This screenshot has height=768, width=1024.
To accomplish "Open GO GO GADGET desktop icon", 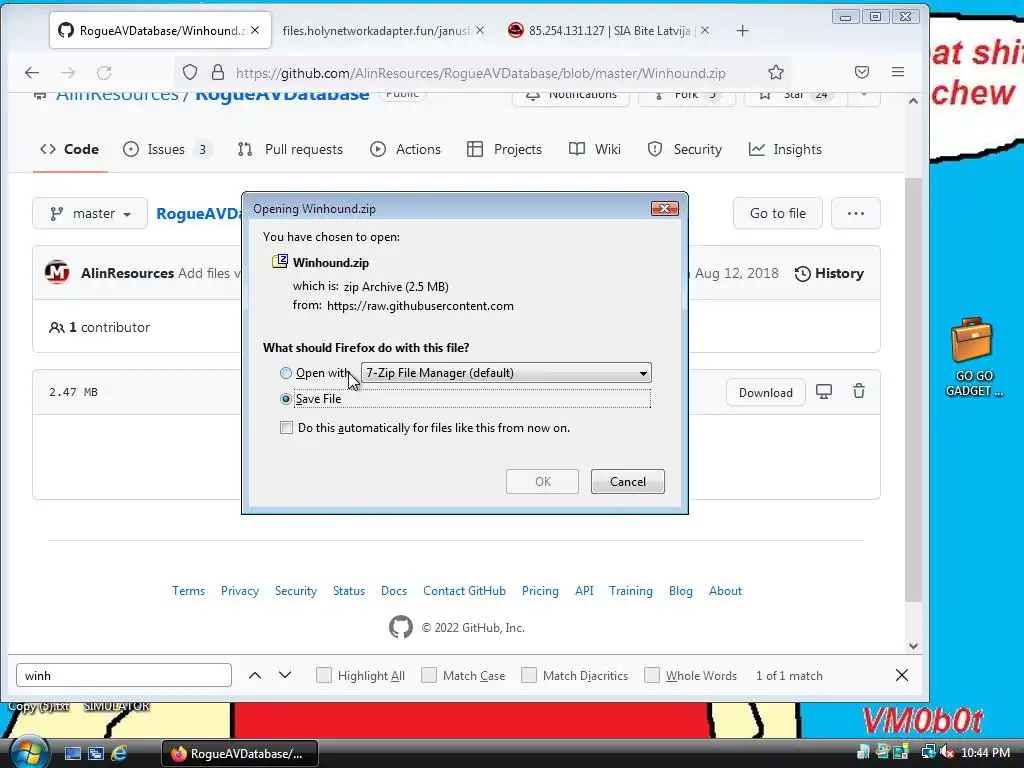I will (x=972, y=357).
